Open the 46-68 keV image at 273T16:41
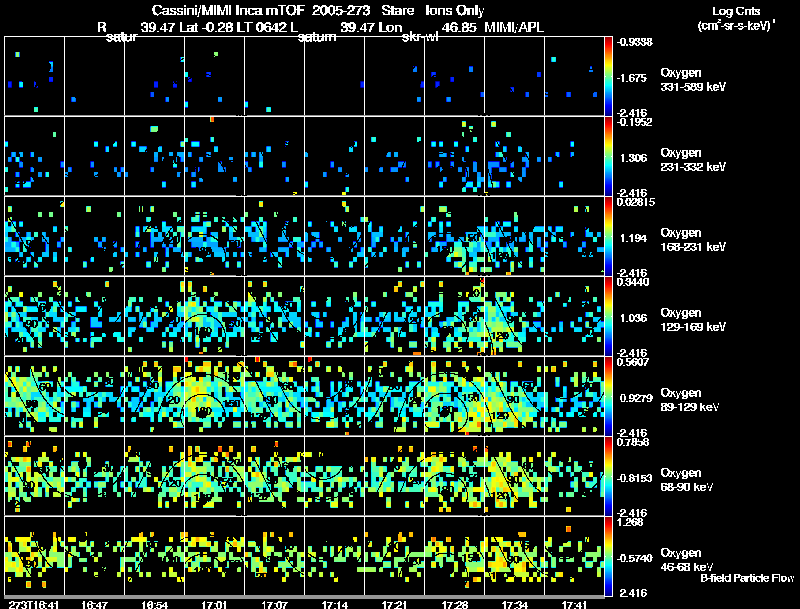The height and width of the screenshot is (609, 800). (x=34, y=556)
